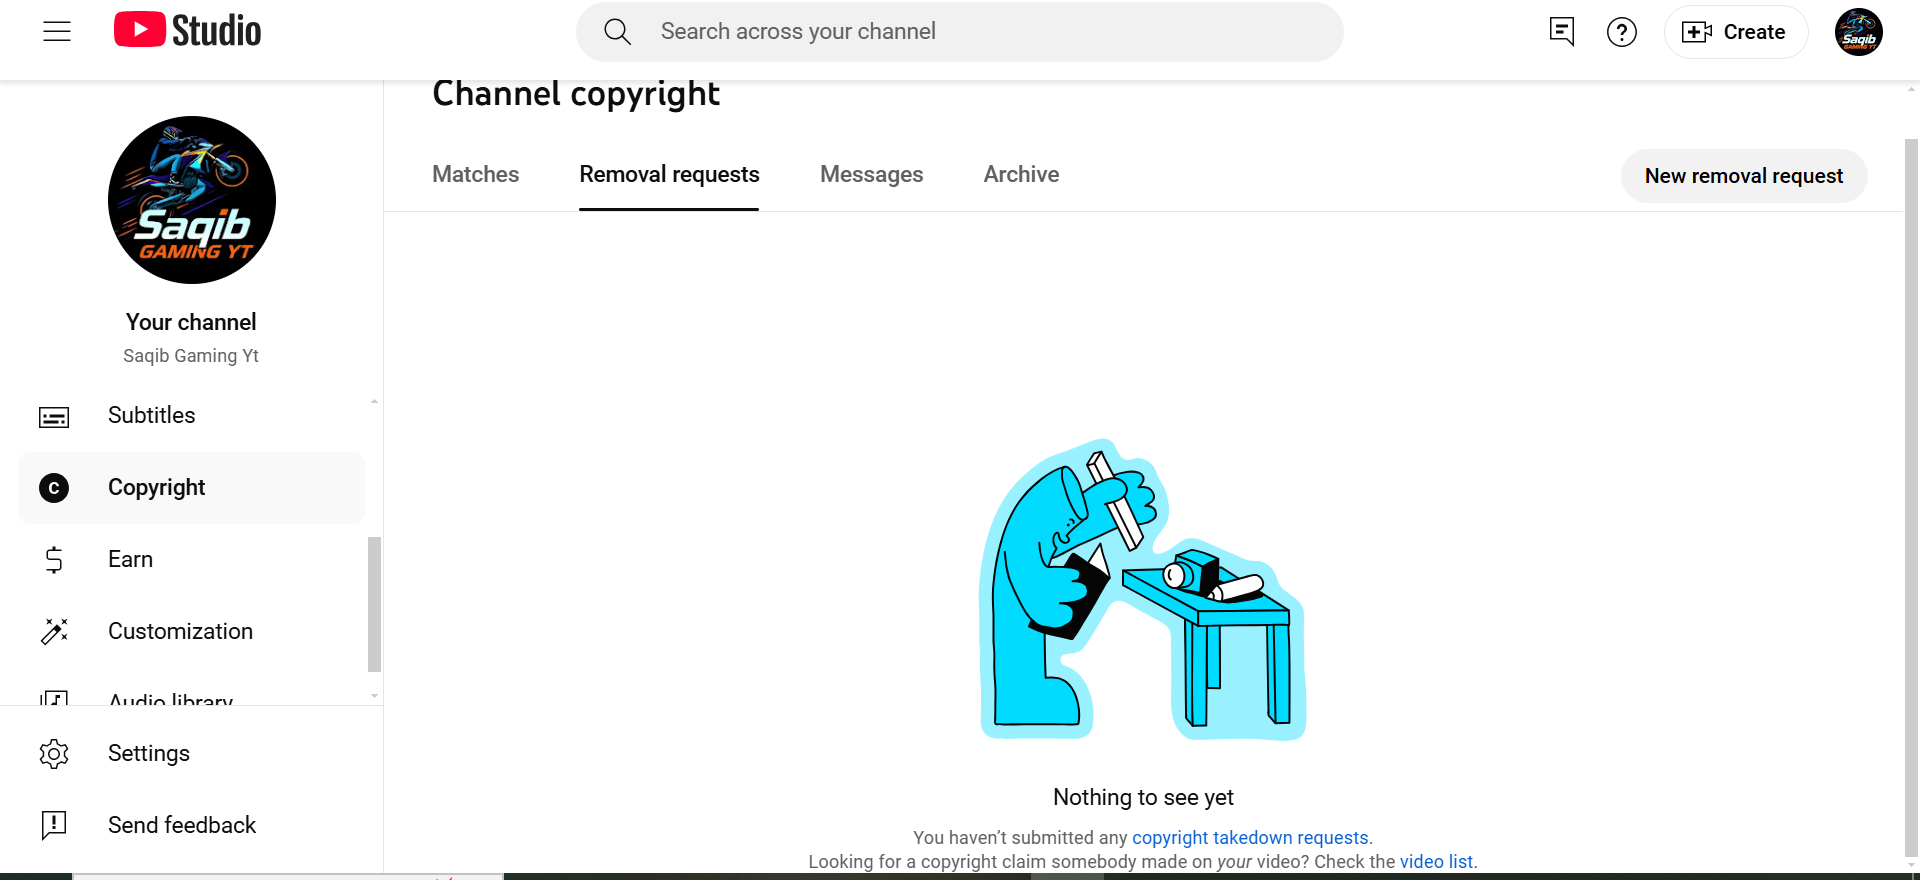Focus the Search across your channel field
The width and height of the screenshot is (1920, 880).
pos(960,32)
